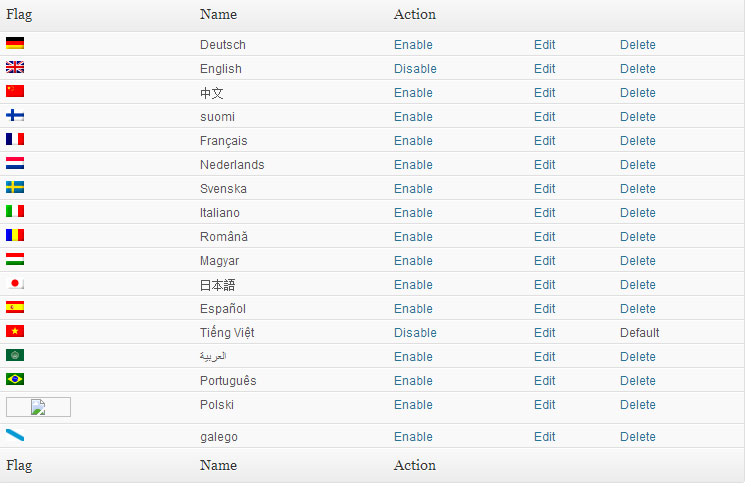Click the German flag icon
The width and height of the screenshot is (751, 487).
click(15, 43)
